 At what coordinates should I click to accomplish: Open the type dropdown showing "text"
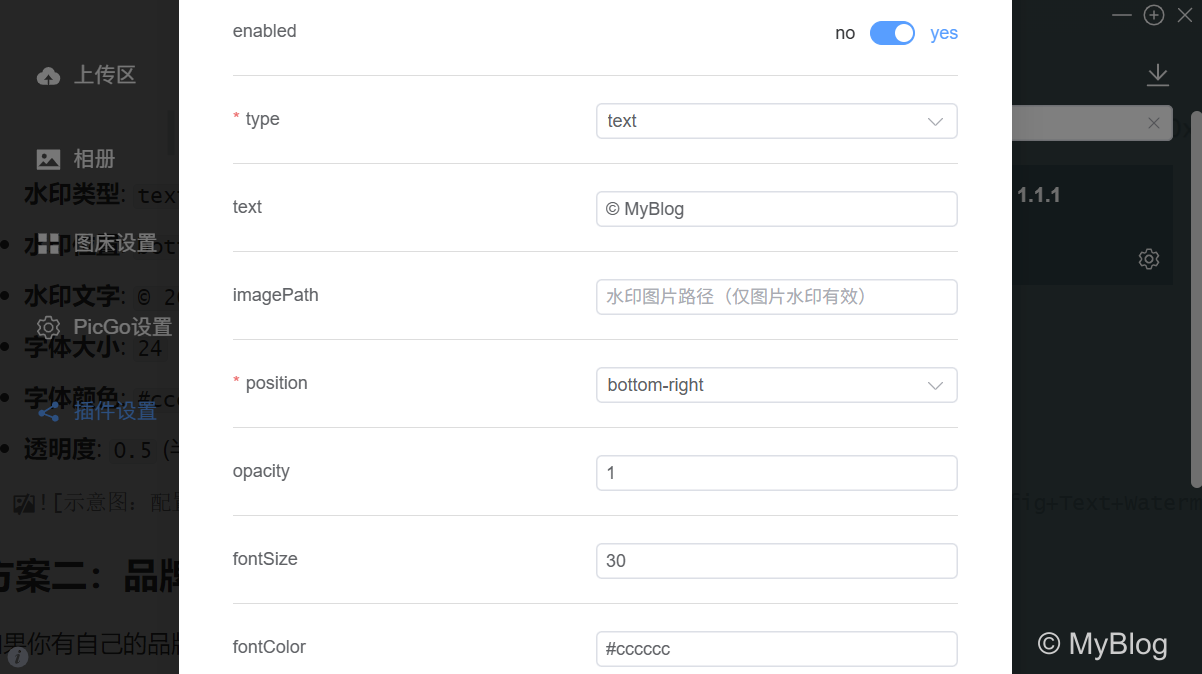pyautogui.click(x=776, y=121)
